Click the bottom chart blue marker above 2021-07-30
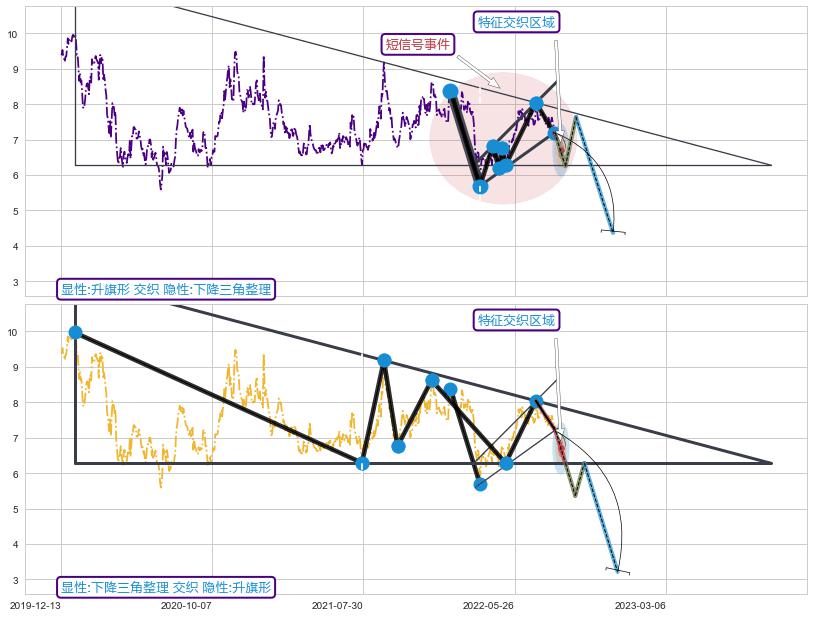The image size is (813, 617). click(362, 463)
